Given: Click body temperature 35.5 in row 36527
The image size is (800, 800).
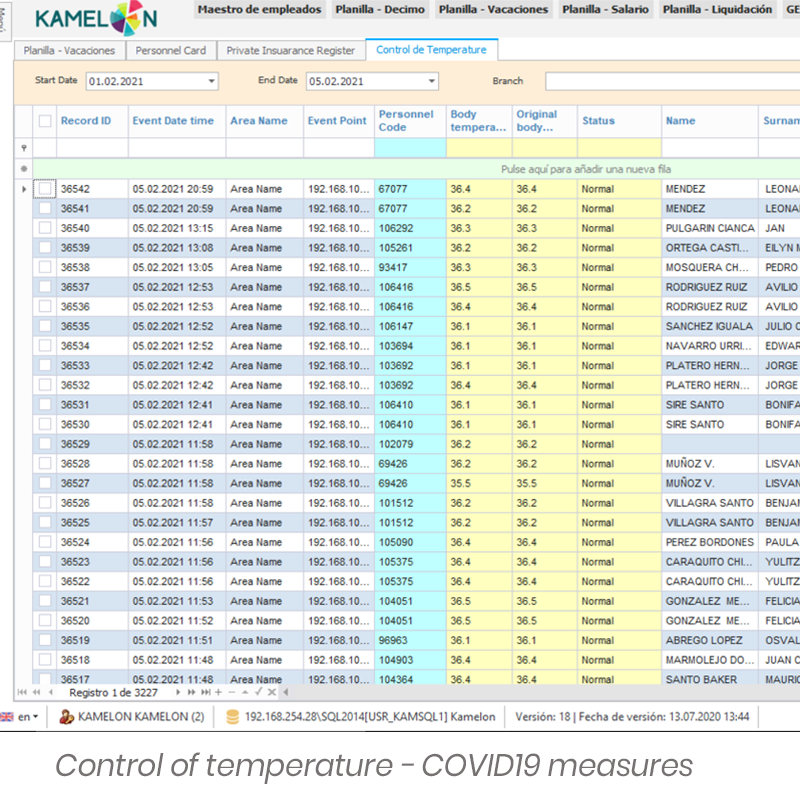Looking at the screenshot, I should [x=479, y=483].
